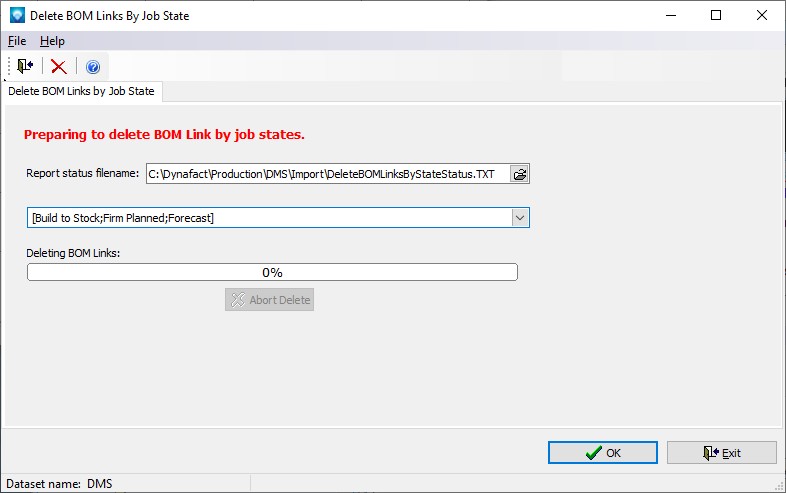The width and height of the screenshot is (786, 493).
Task: Close the window using title bar X
Action: pyautogui.click(x=761, y=16)
